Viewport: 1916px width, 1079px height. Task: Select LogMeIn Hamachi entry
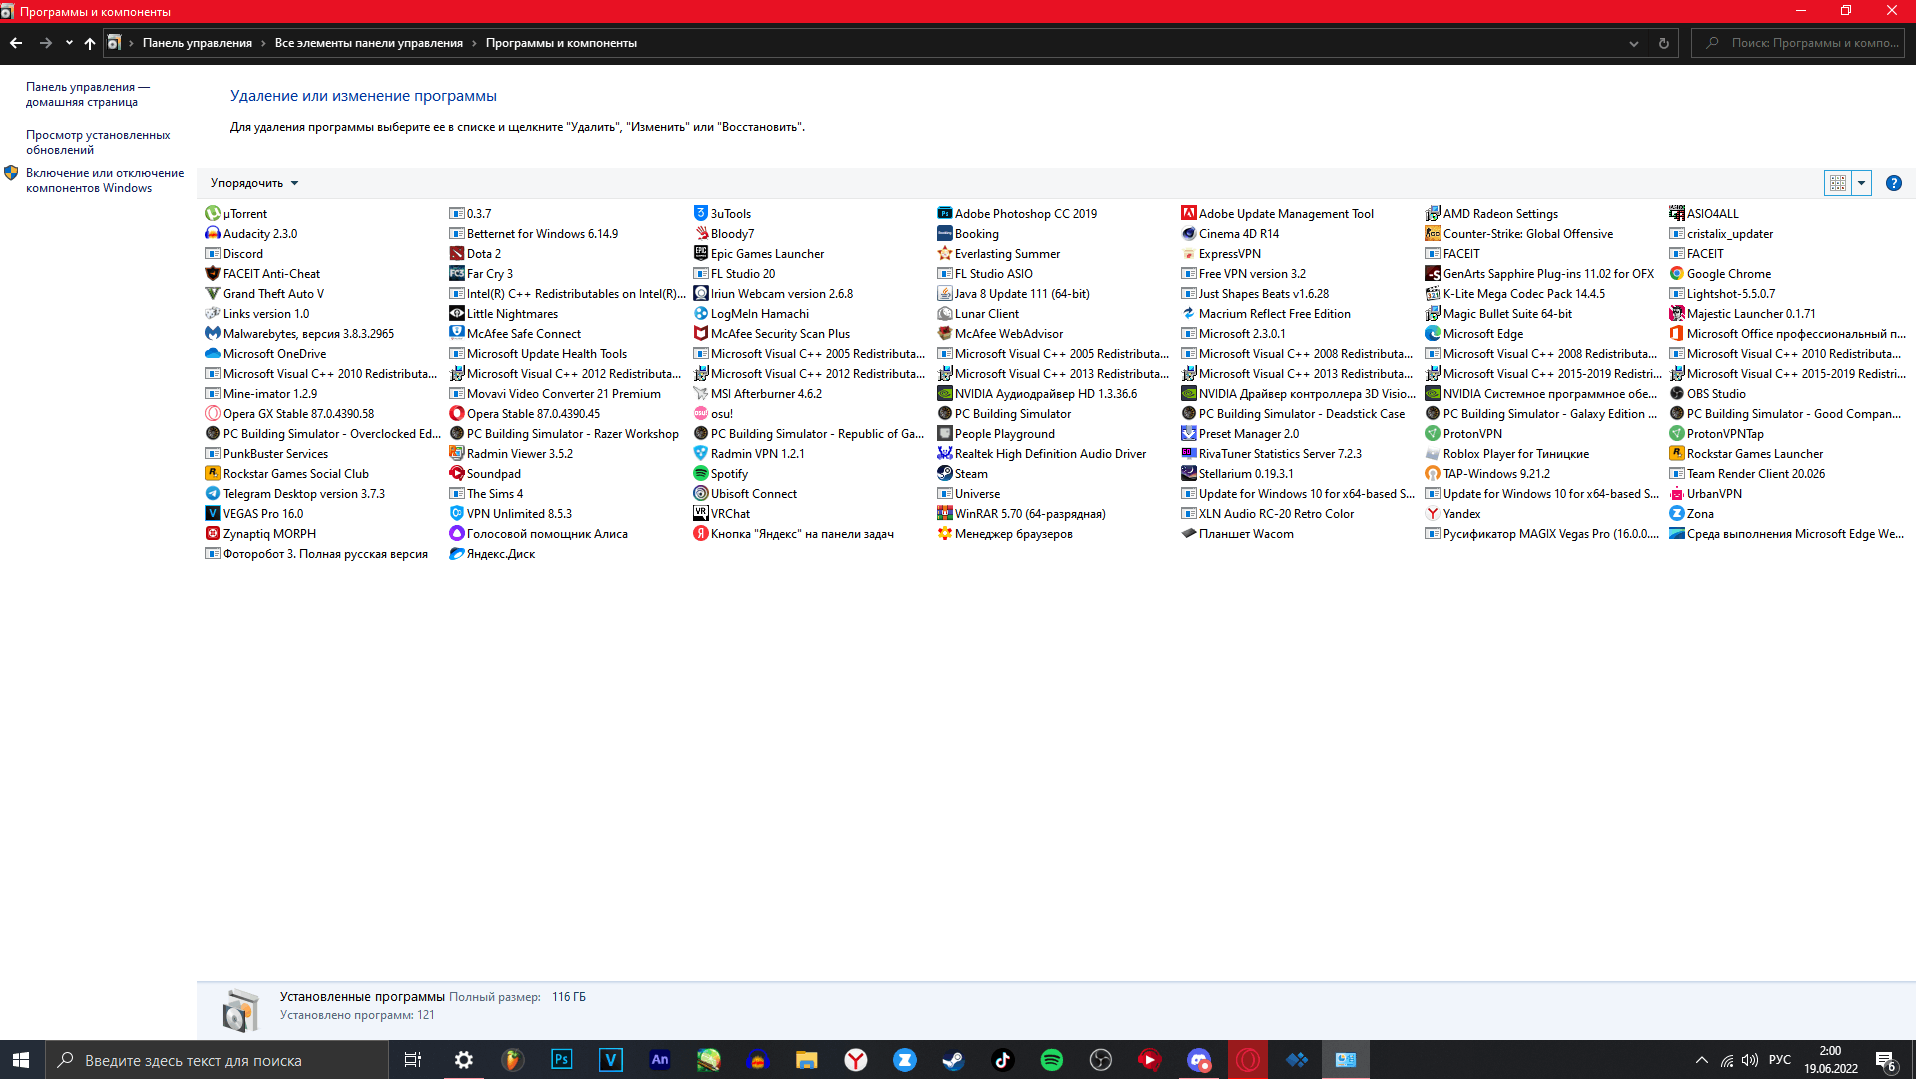(751, 313)
